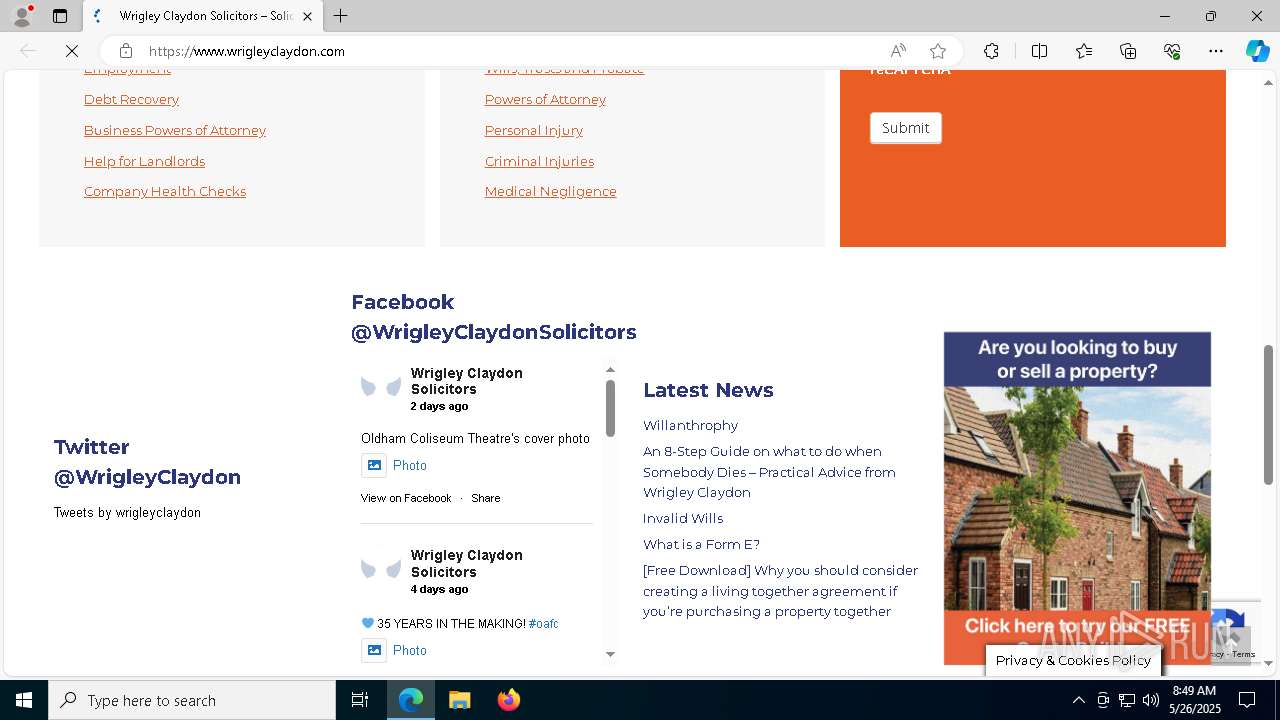Image resolution: width=1280 pixels, height=720 pixels.
Task: Click photo icon under Oldham Coliseum post
Action: pyautogui.click(x=373, y=465)
